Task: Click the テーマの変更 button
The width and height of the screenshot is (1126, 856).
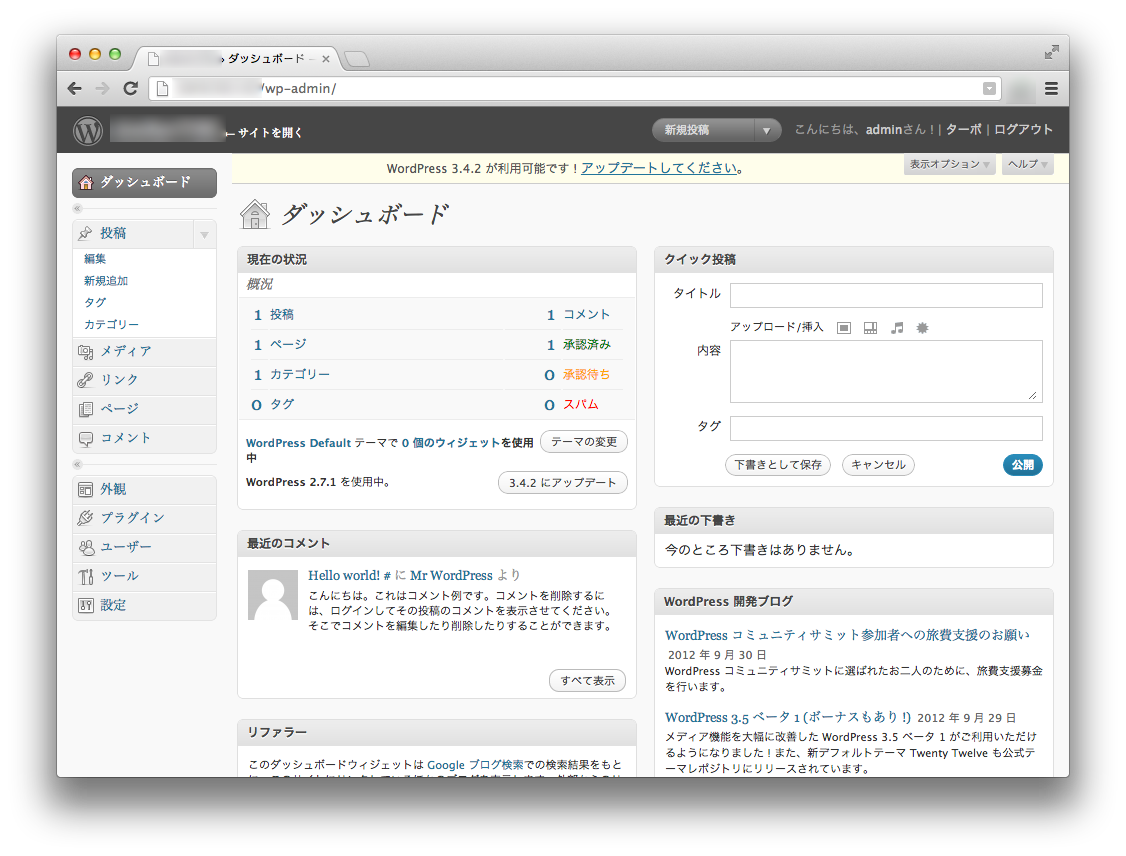Action: click(x=584, y=442)
